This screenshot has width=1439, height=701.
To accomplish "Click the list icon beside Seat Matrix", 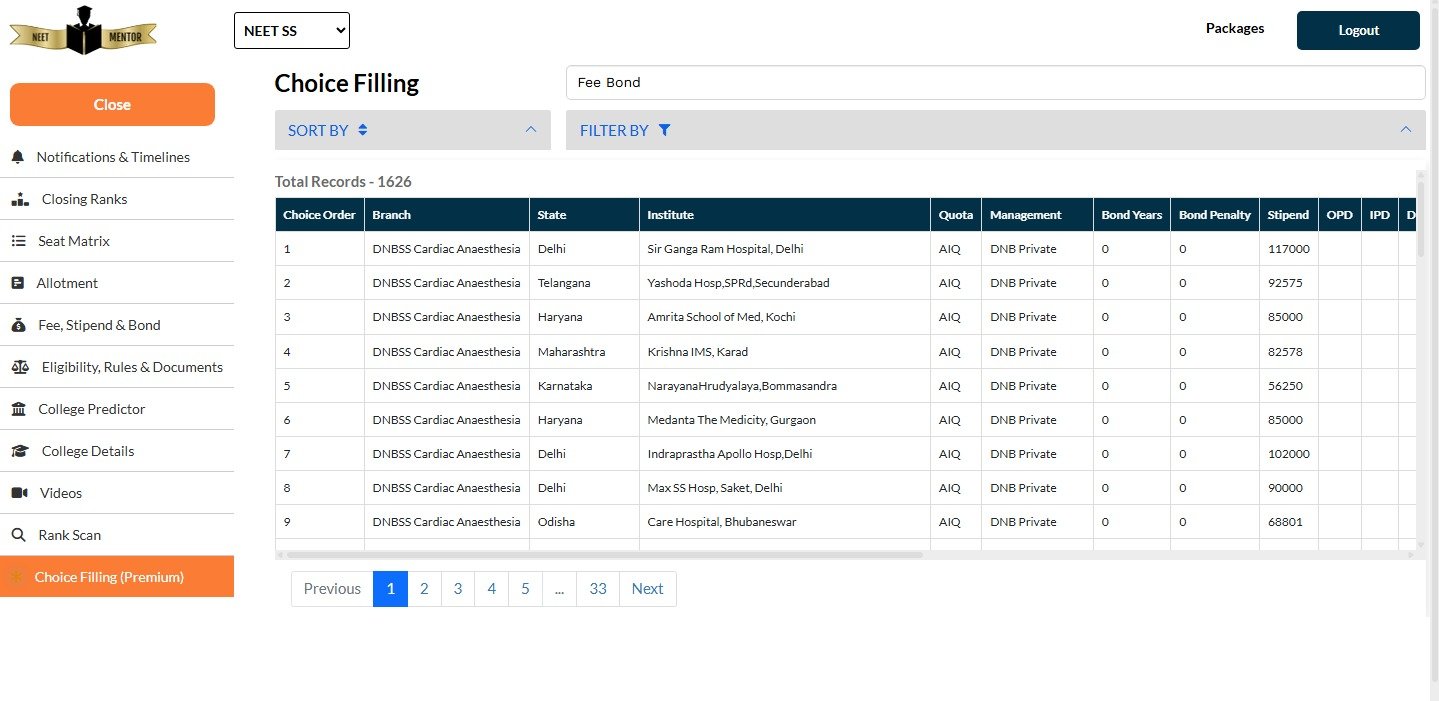I will 18,241.
